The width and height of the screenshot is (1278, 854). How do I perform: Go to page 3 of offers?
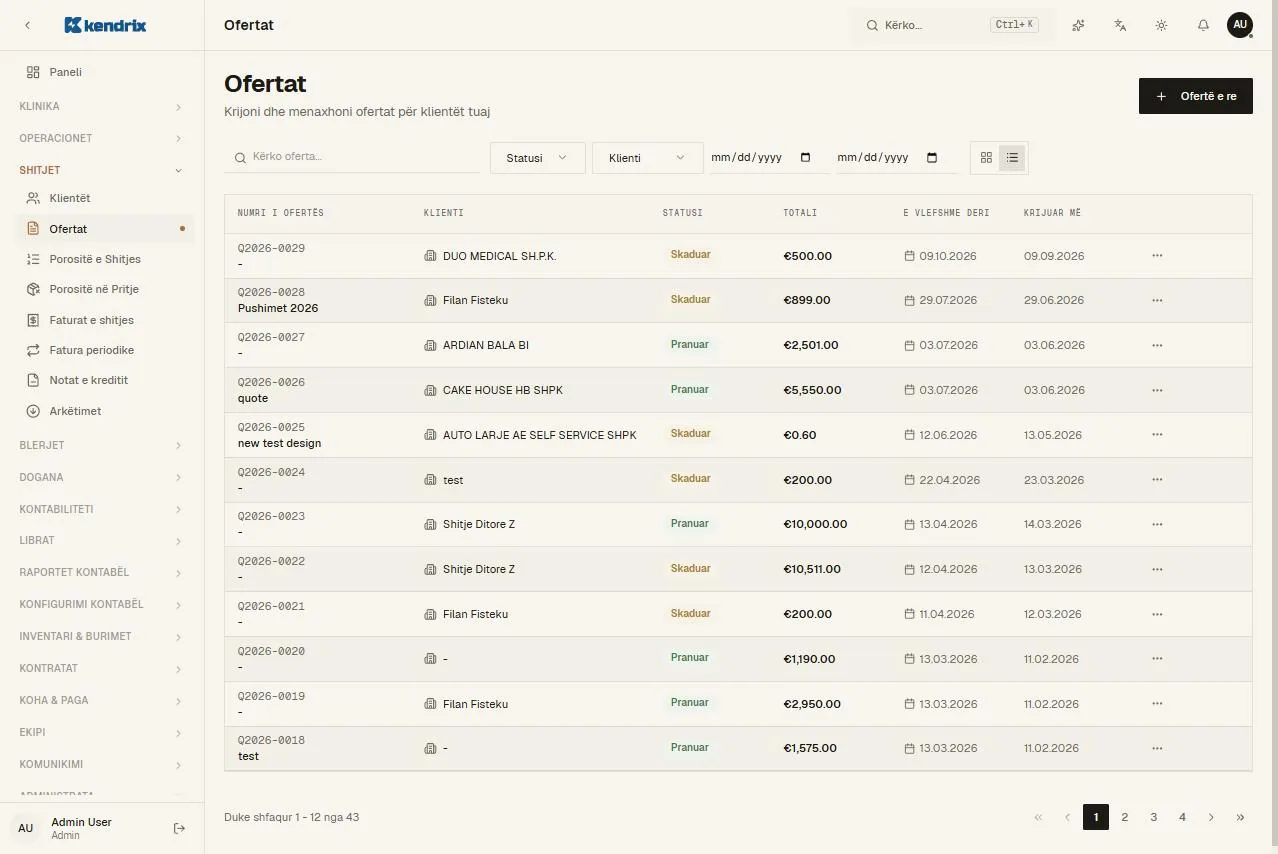tap(1153, 817)
